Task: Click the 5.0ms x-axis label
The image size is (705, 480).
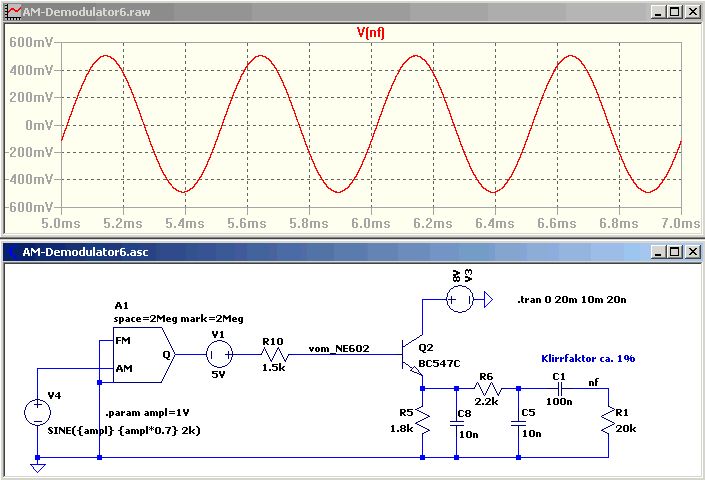Action: pos(61,223)
